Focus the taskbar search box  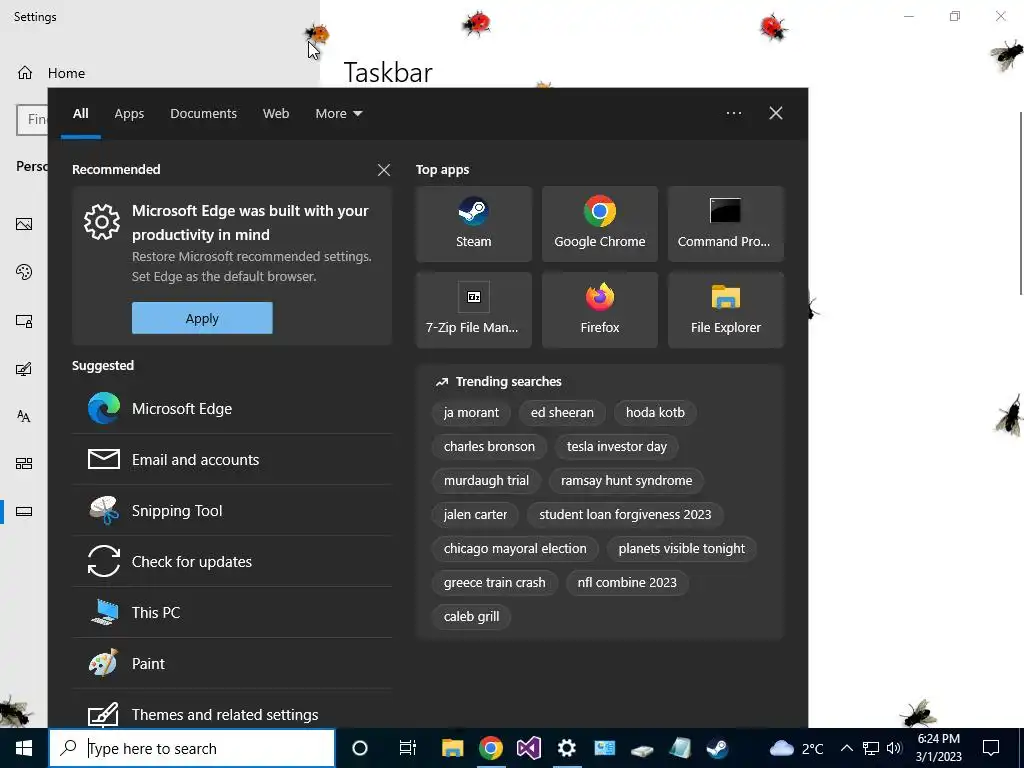tap(191, 748)
